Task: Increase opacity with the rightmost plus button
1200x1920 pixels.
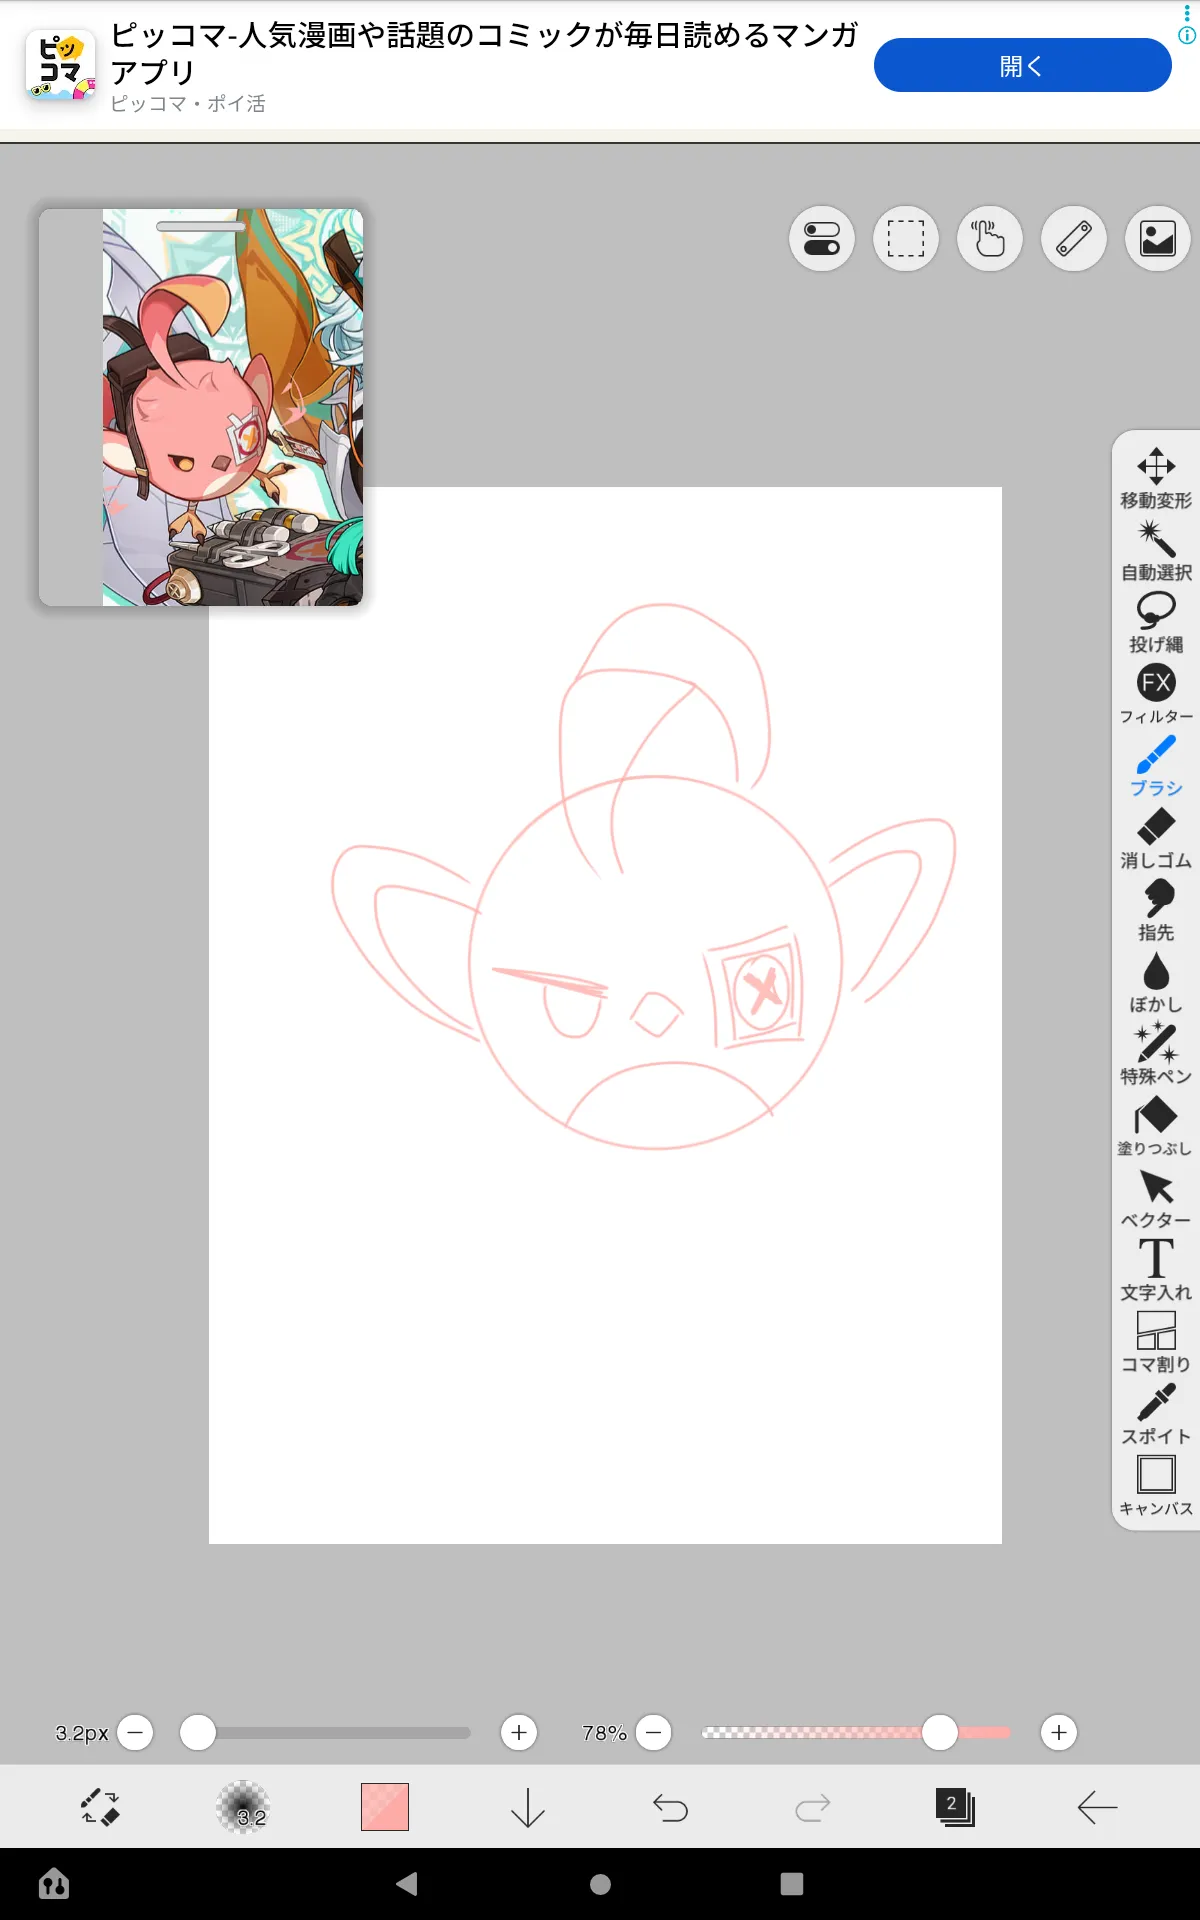Action: (x=1059, y=1732)
